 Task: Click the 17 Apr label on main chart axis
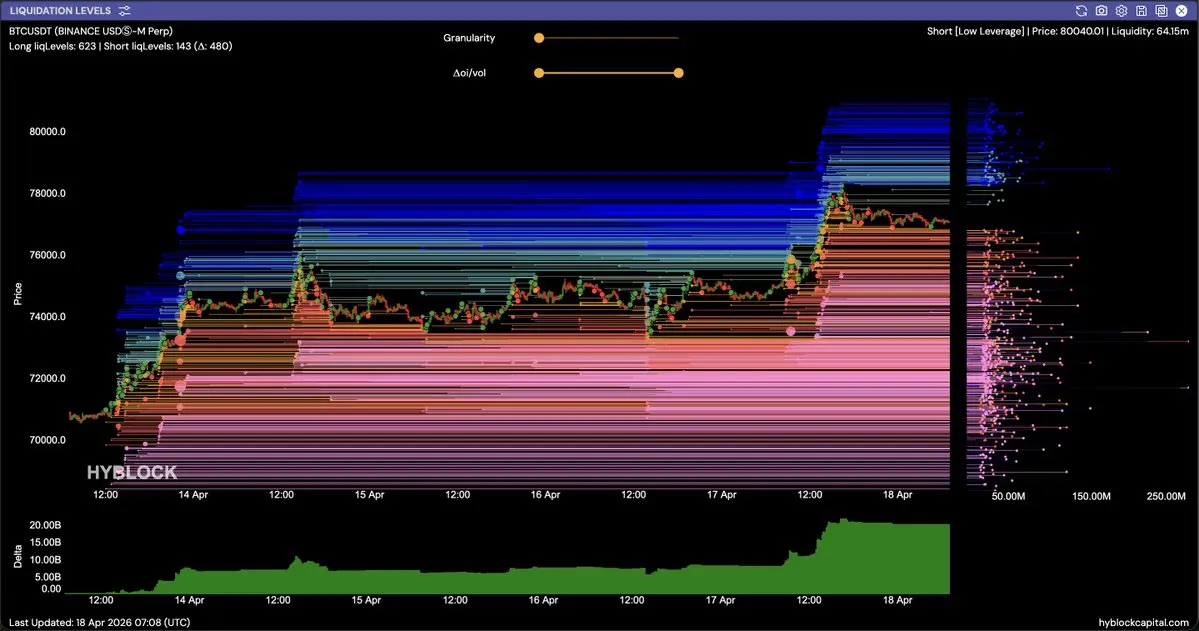coord(722,495)
